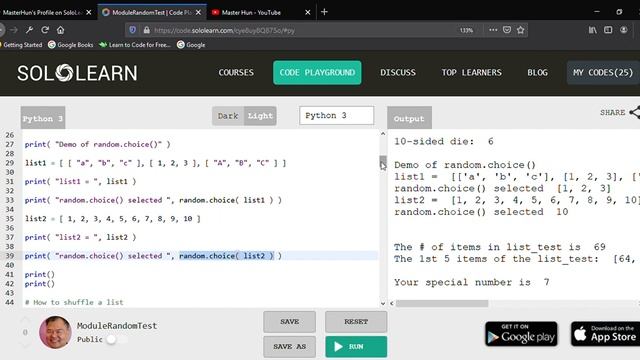Open a new browser tab
Viewport: 640px width, 360px height.
[324, 12]
